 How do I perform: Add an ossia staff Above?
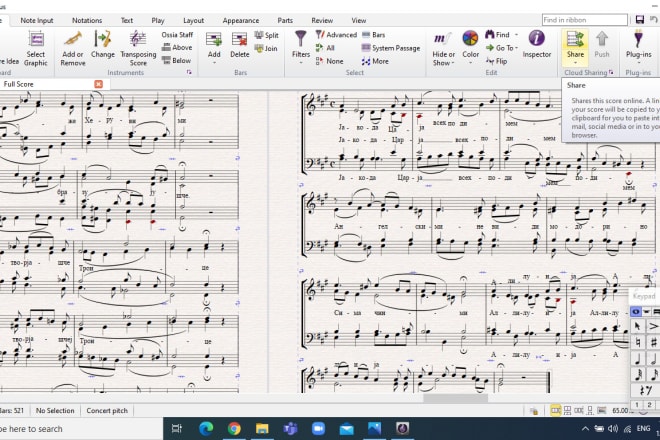(x=177, y=48)
